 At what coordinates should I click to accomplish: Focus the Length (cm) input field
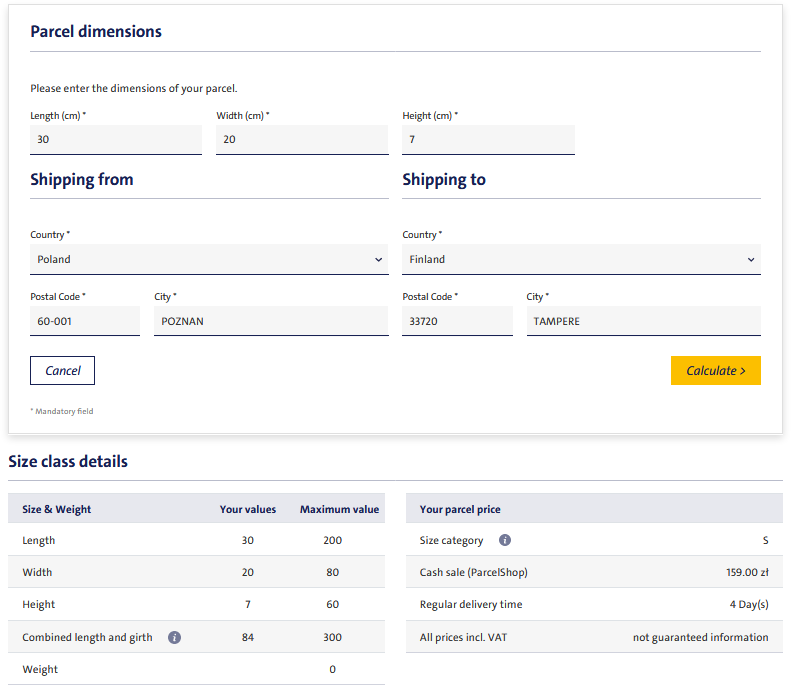coord(116,140)
